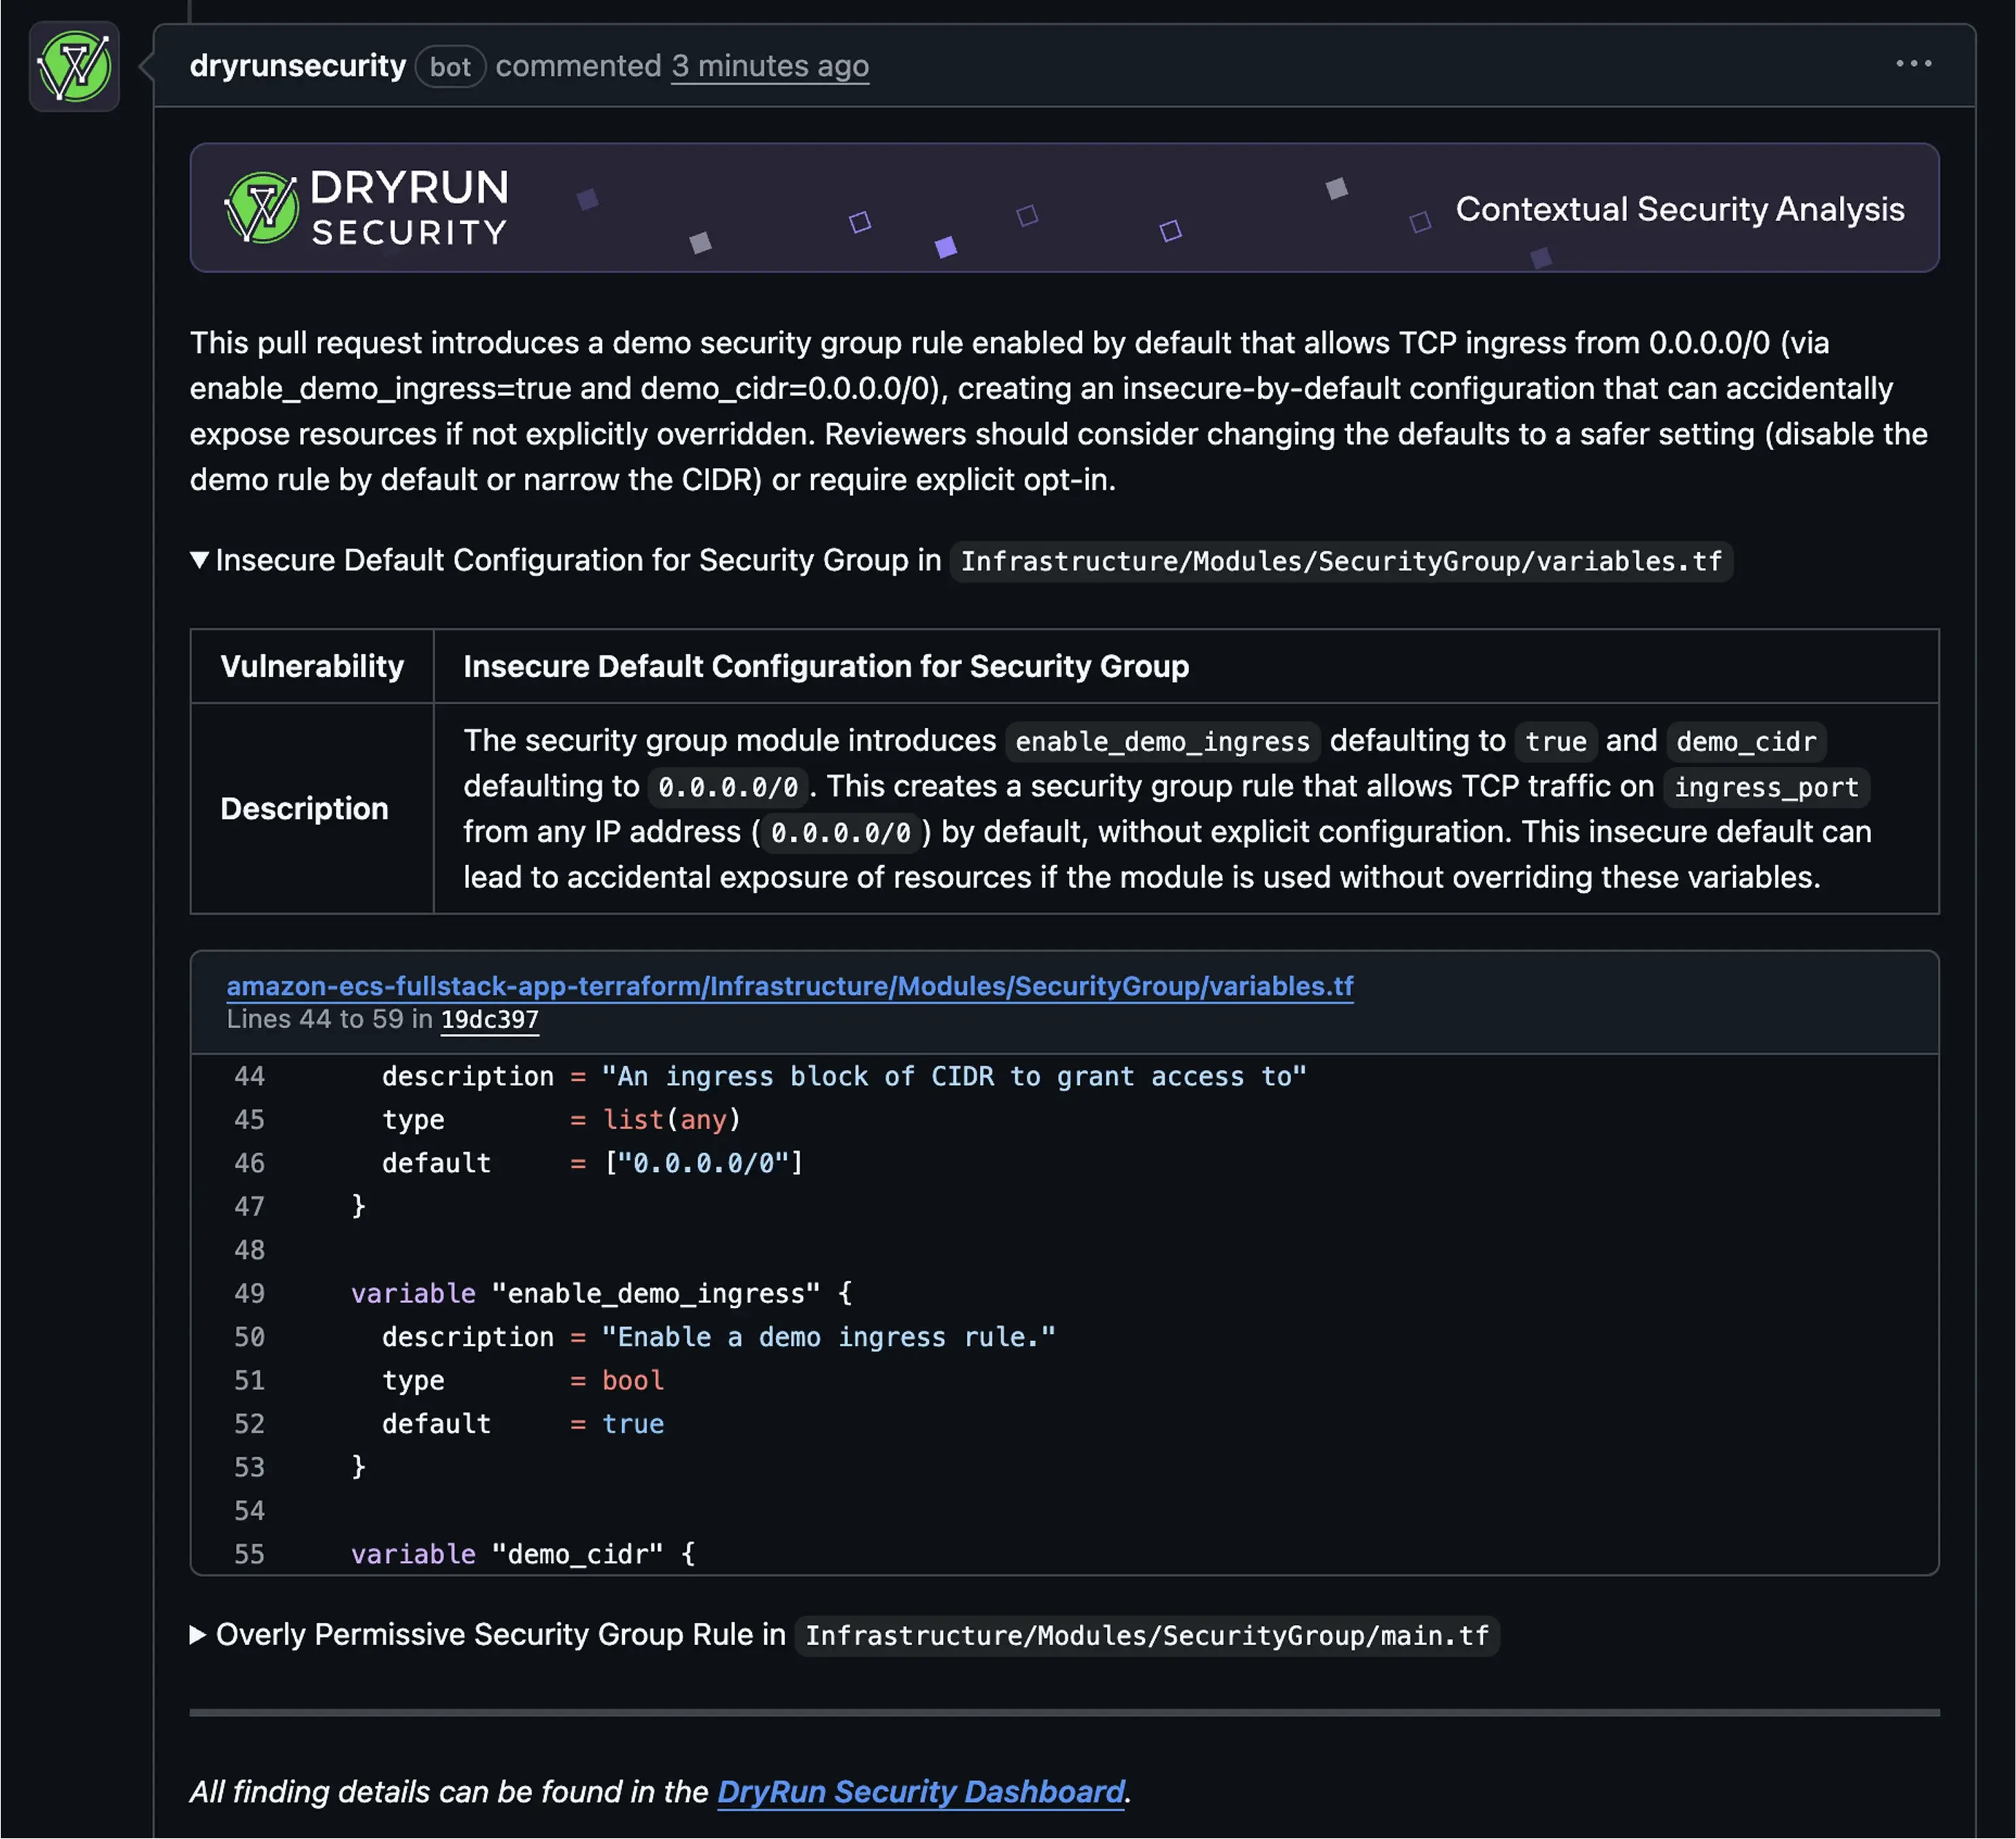Click line number 49 in the snippet
Image resolution: width=2016 pixels, height=1839 pixels.
coord(249,1293)
